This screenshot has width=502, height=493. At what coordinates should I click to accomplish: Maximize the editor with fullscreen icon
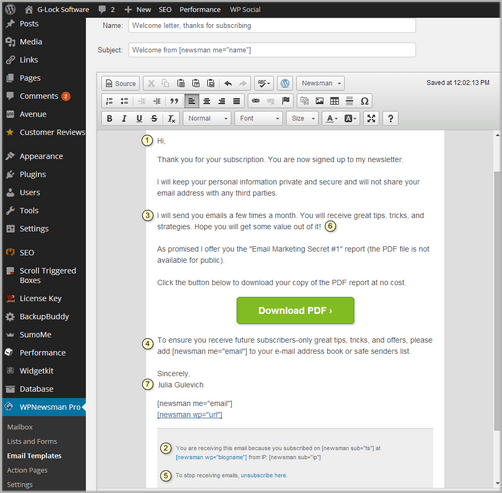tap(371, 118)
